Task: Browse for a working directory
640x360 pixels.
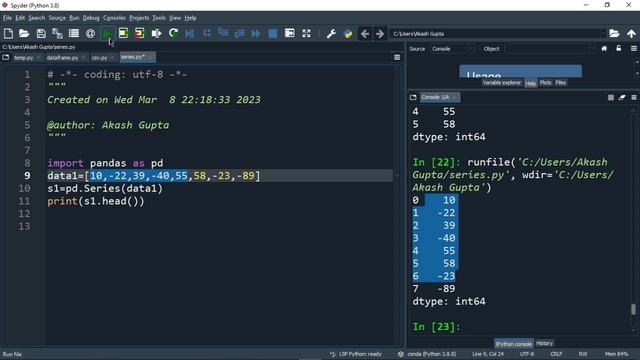Action: [614, 33]
